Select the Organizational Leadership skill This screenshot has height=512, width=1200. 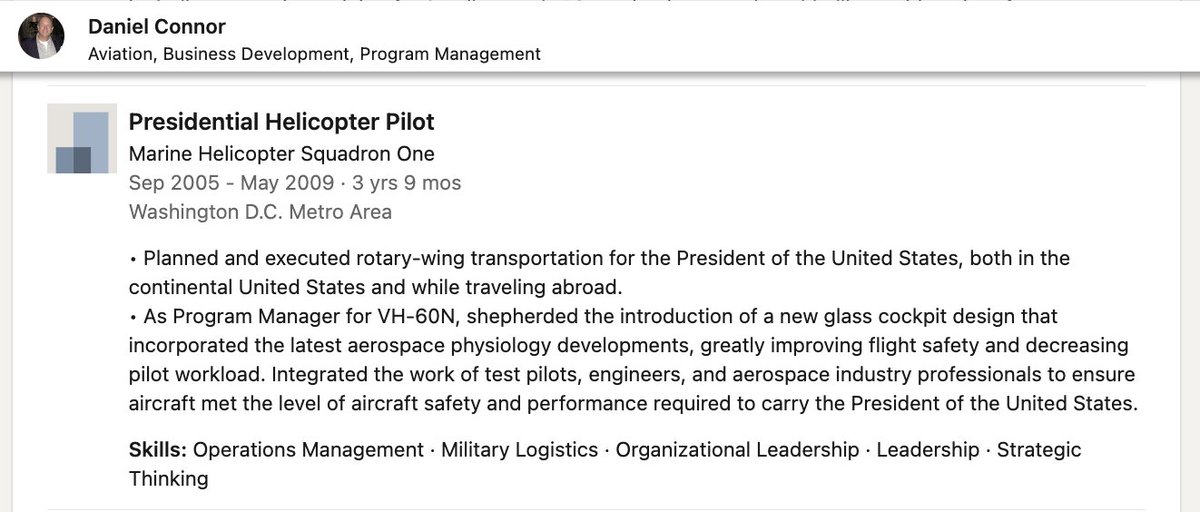(x=737, y=450)
